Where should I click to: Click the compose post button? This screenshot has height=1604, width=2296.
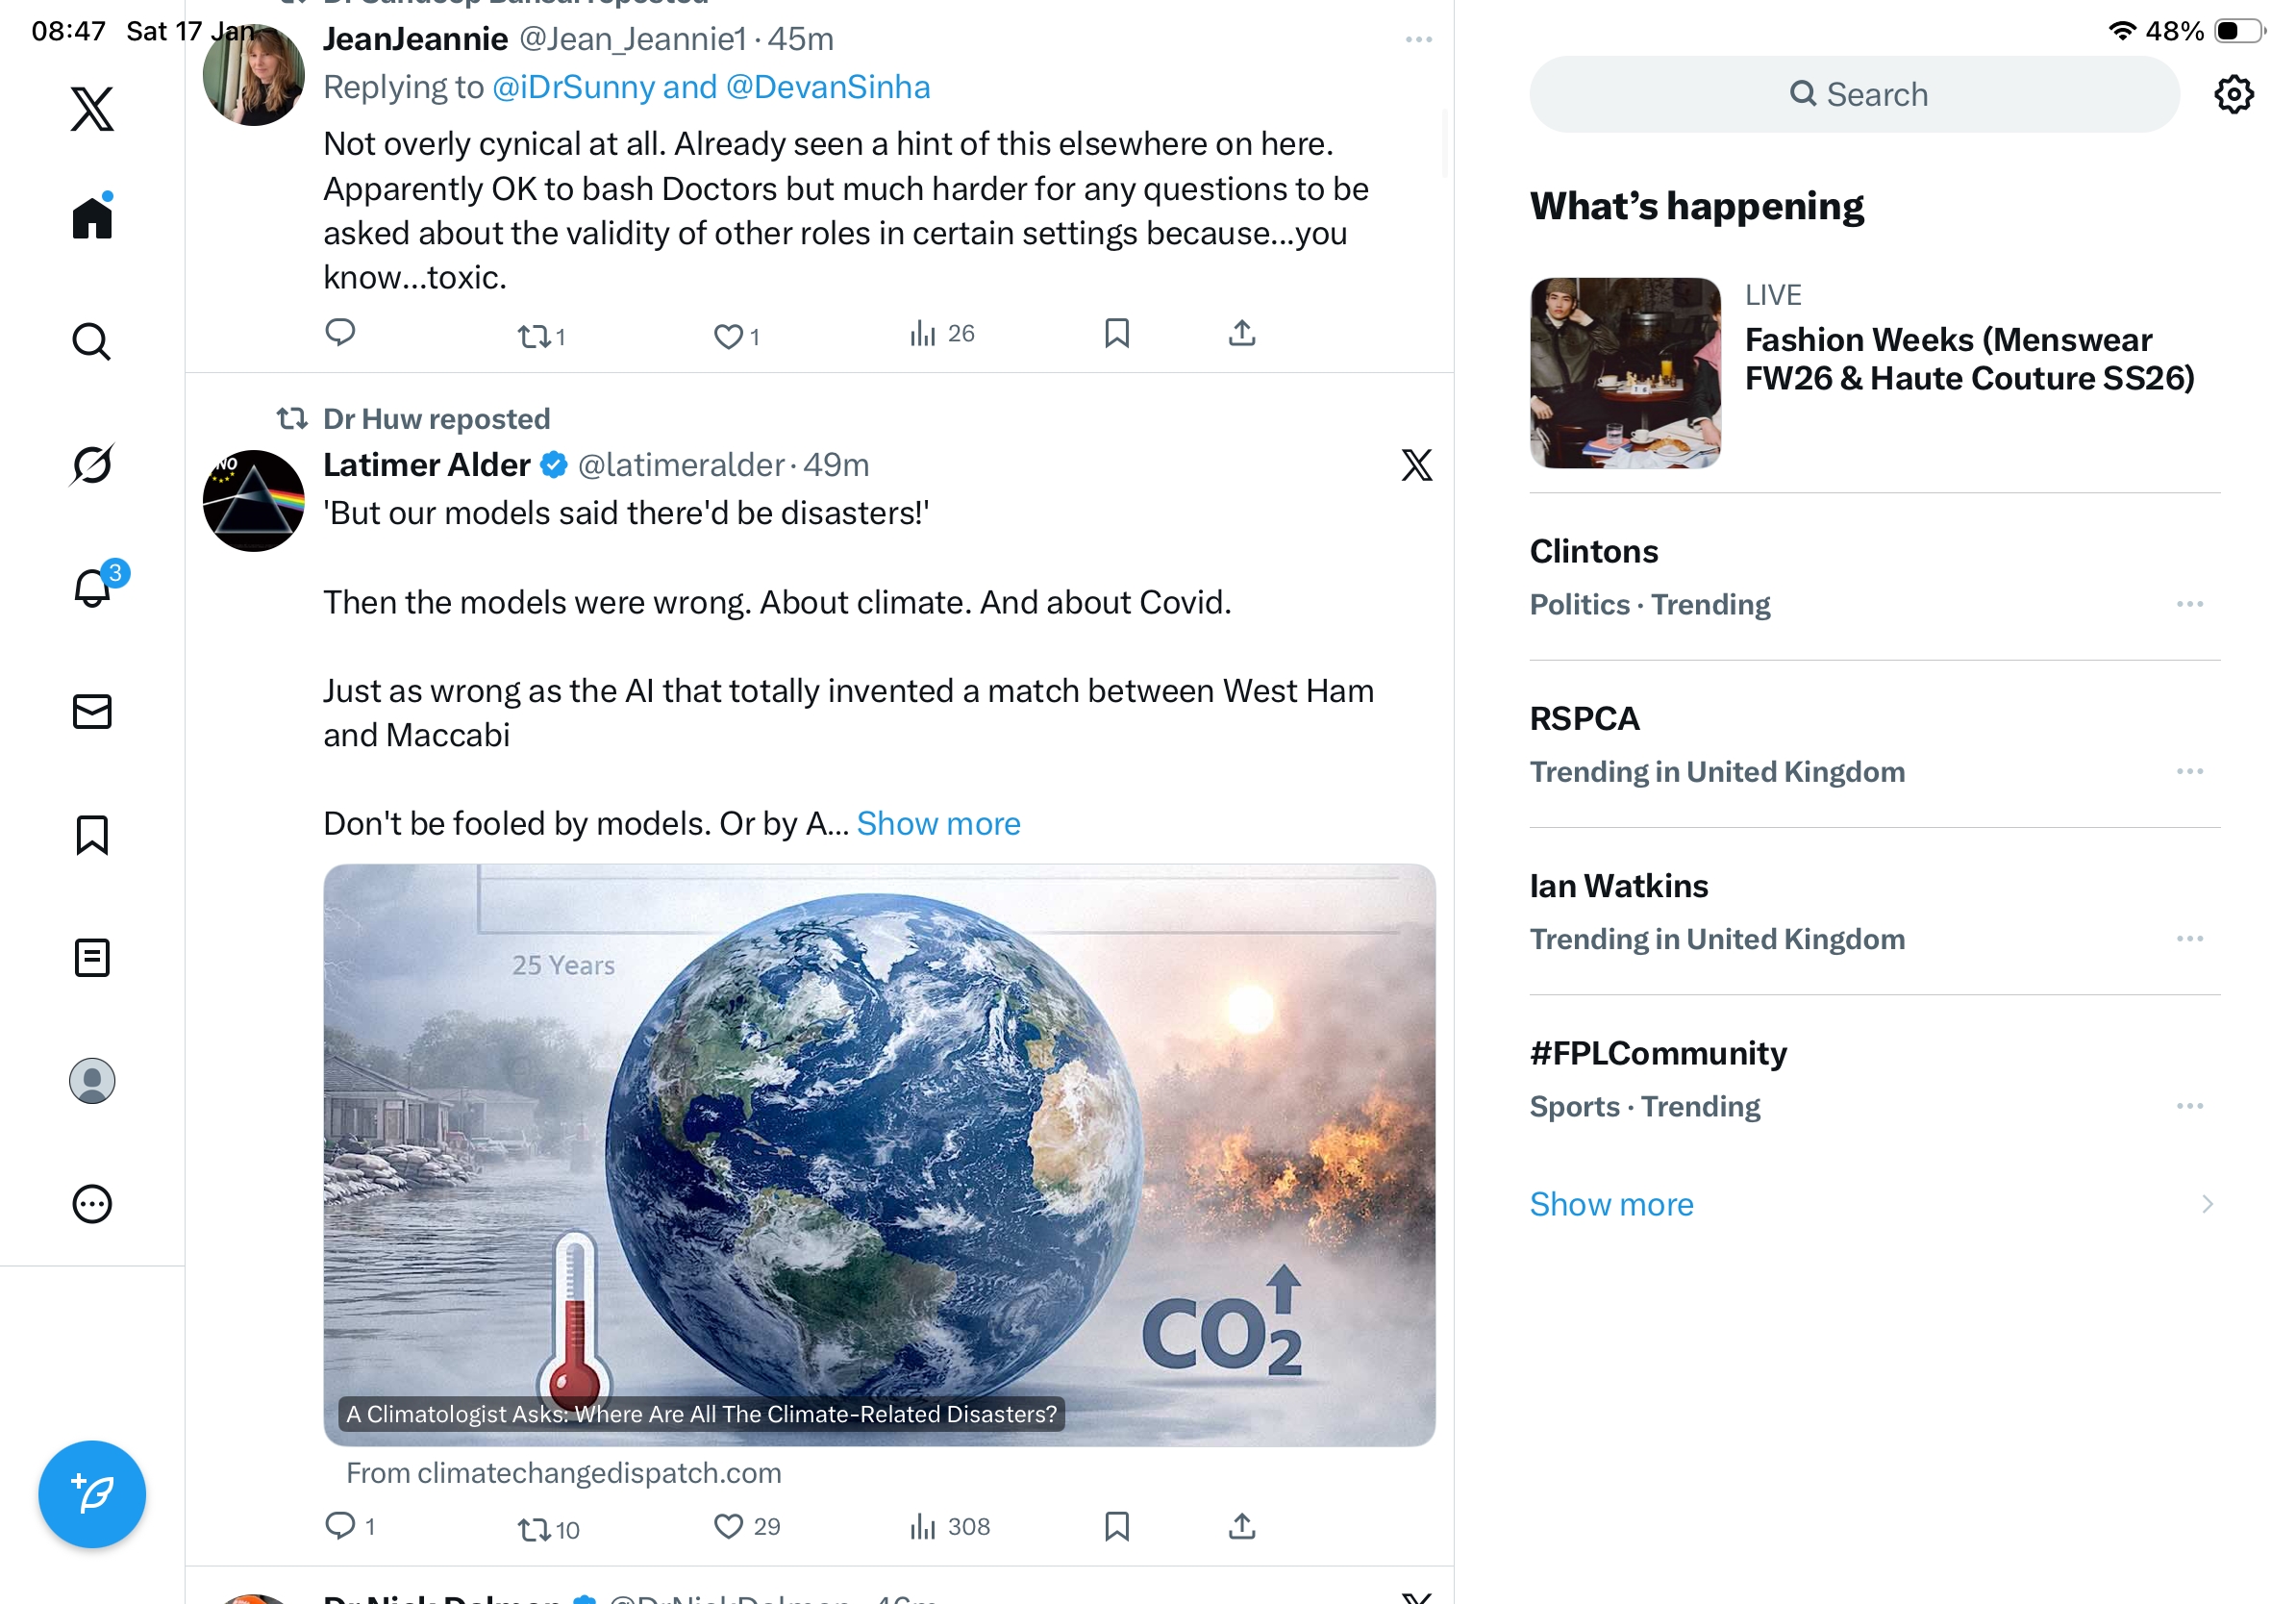point(92,1494)
